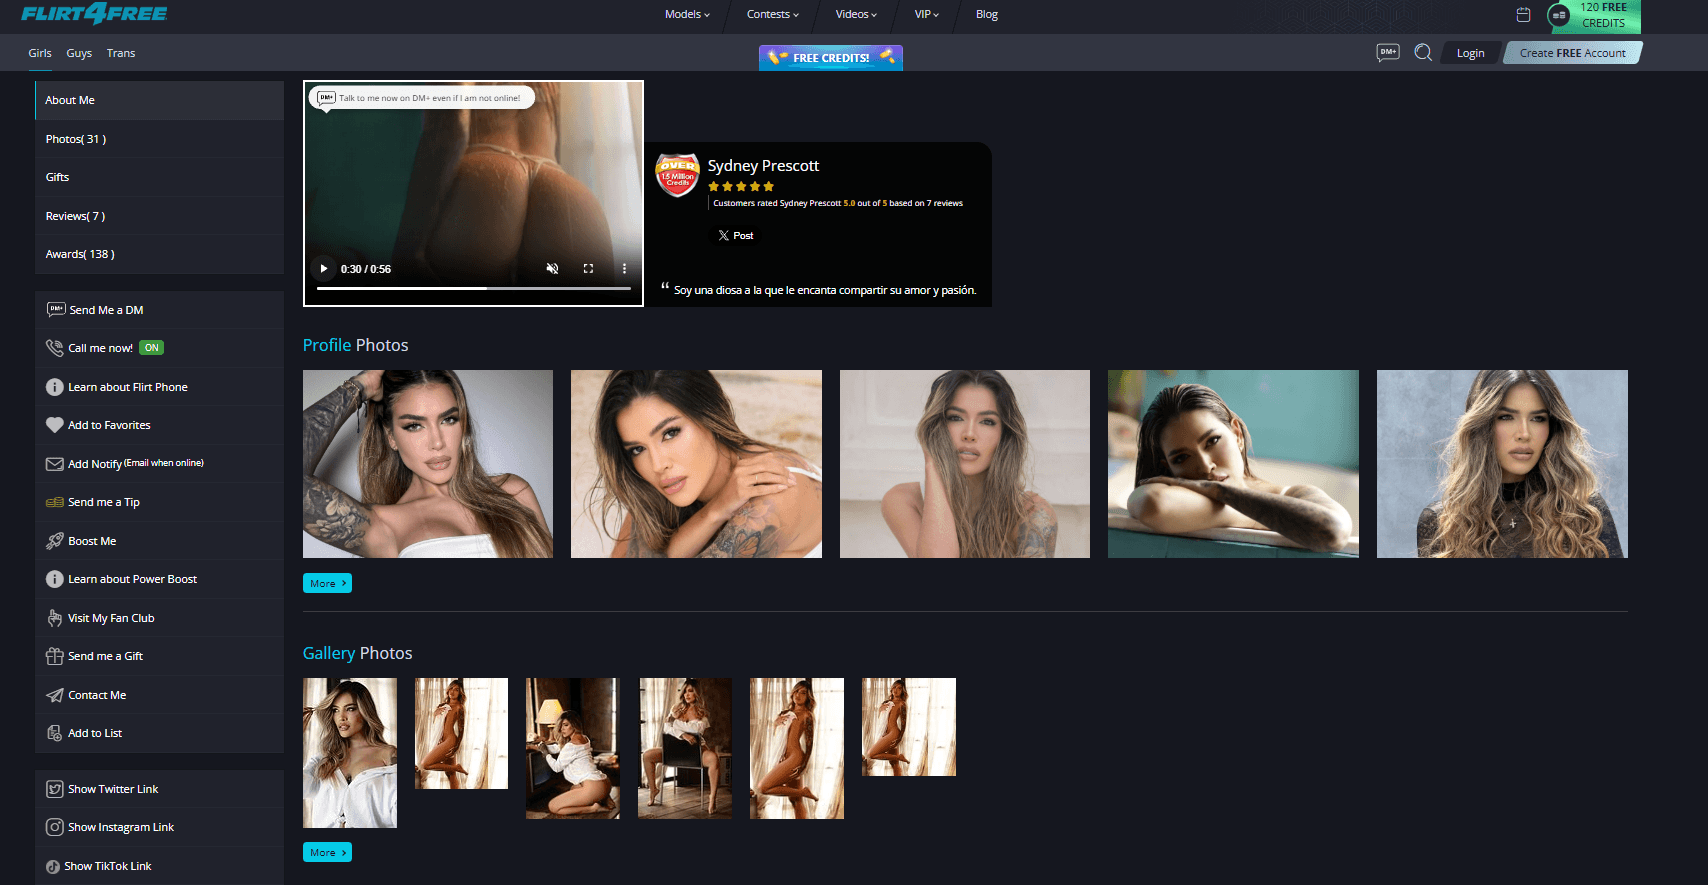Click the Call me now phone icon
The width and height of the screenshot is (1708, 885).
click(55, 348)
